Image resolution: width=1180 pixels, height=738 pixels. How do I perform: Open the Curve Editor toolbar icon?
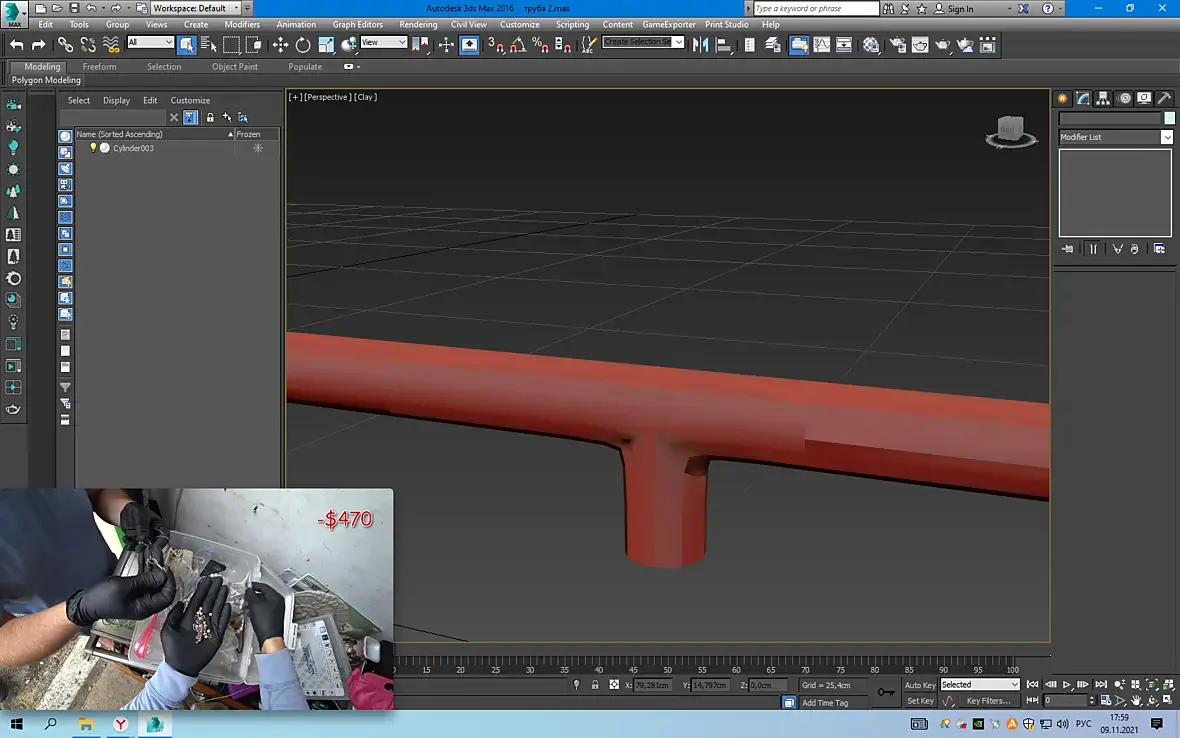821,45
